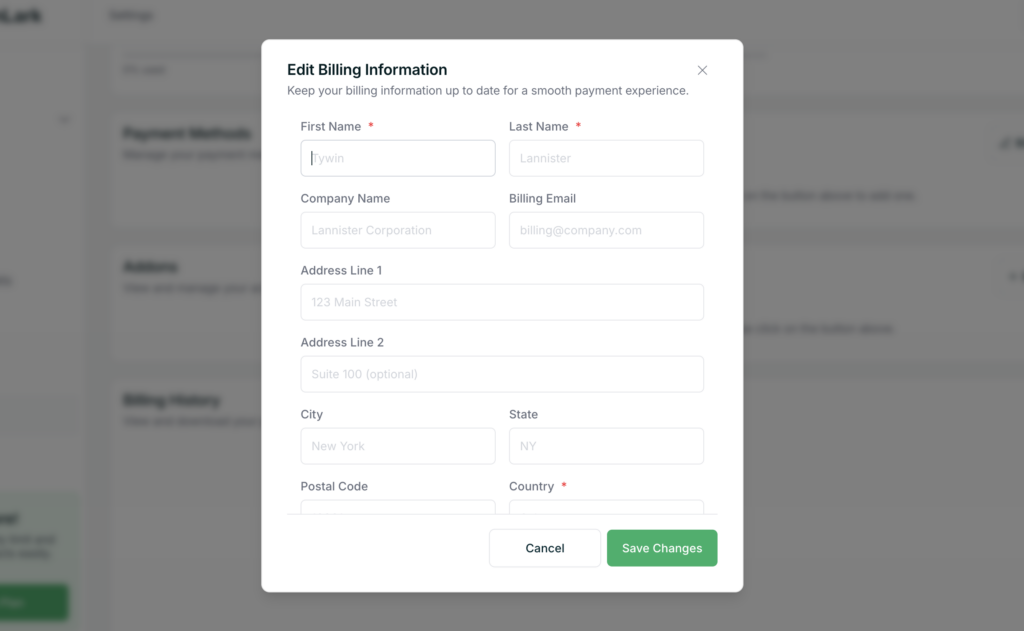Click the First Name field label
The height and width of the screenshot is (631, 1024).
(331, 127)
